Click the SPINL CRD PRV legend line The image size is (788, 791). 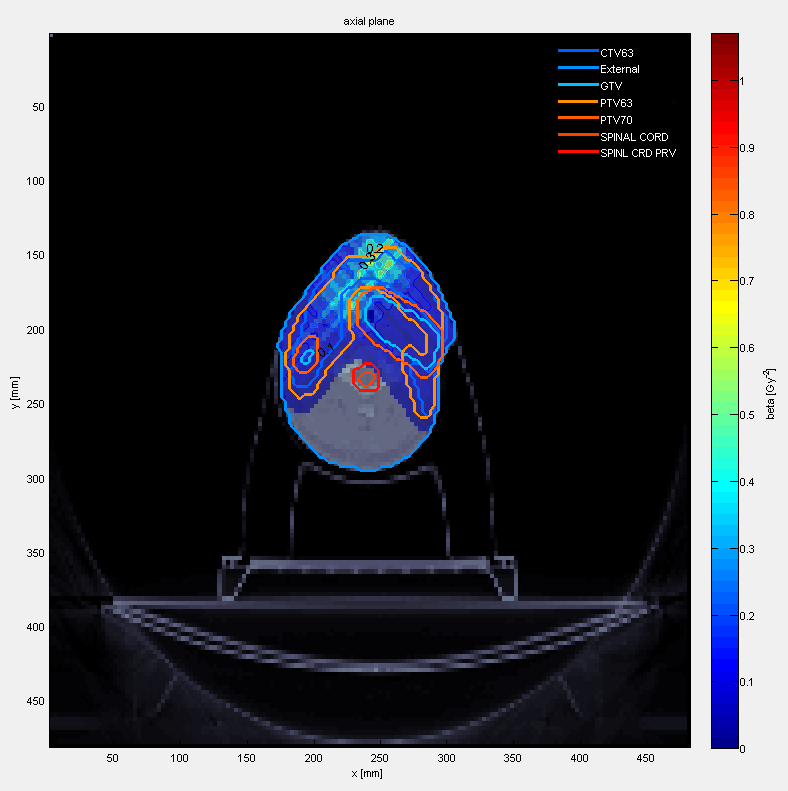click(578, 154)
